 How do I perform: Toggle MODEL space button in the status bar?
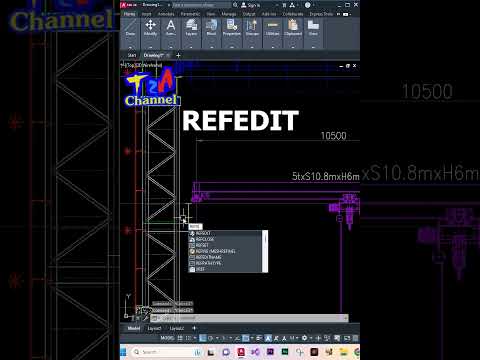pyautogui.click(x=167, y=338)
